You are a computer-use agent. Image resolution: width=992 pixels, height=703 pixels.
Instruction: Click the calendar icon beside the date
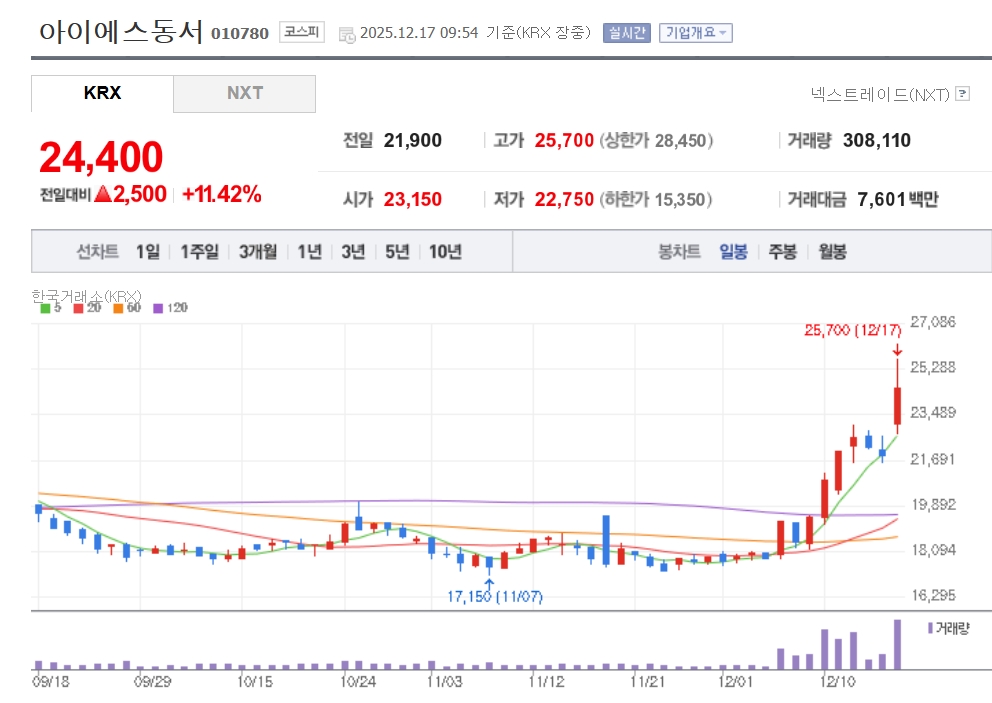point(347,35)
